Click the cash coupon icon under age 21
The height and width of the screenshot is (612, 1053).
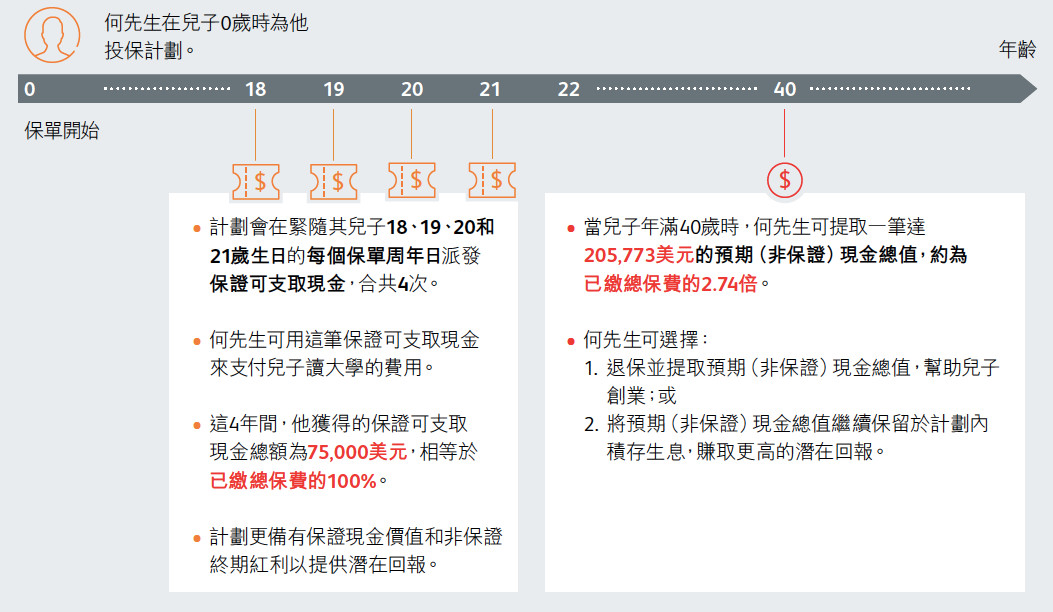pyautogui.click(x=492, y=180)
